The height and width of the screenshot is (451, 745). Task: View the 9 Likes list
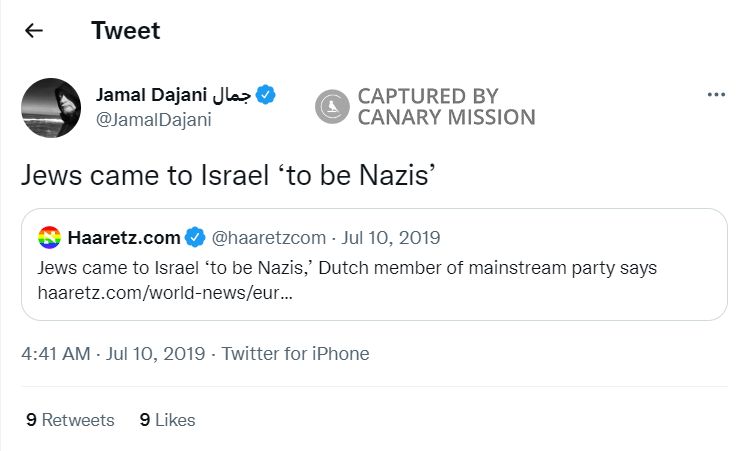pos(167,420)
